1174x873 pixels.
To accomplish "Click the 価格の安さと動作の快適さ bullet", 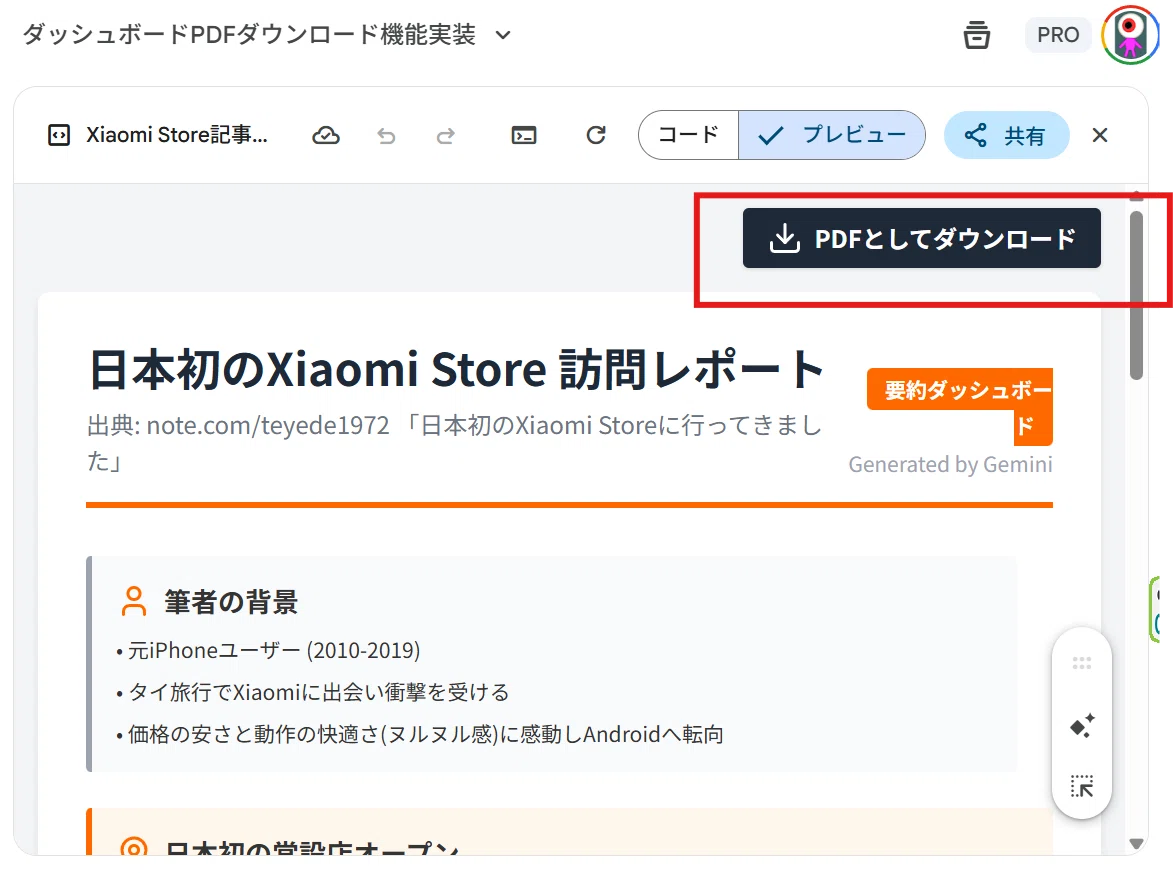I will tap(420, 734).
